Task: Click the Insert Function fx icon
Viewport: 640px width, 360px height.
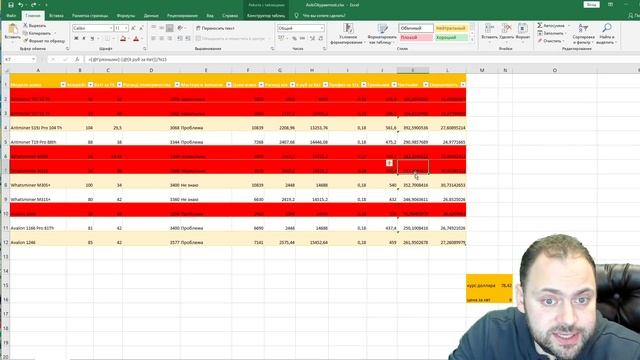Action: (77, 60)
